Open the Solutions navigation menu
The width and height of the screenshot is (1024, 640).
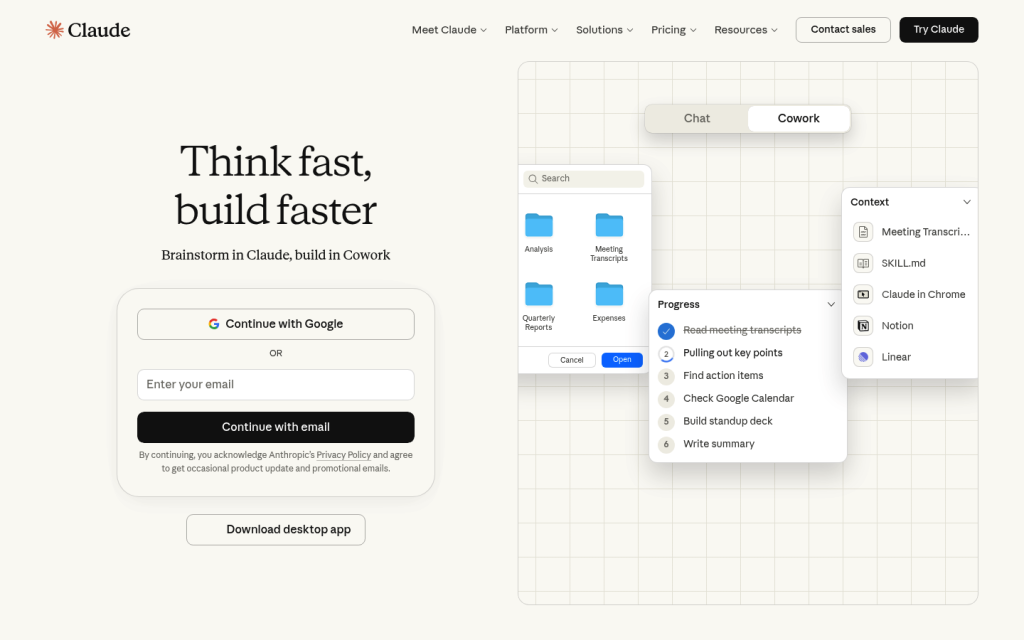pyautogui.click(x=604, y=30)
